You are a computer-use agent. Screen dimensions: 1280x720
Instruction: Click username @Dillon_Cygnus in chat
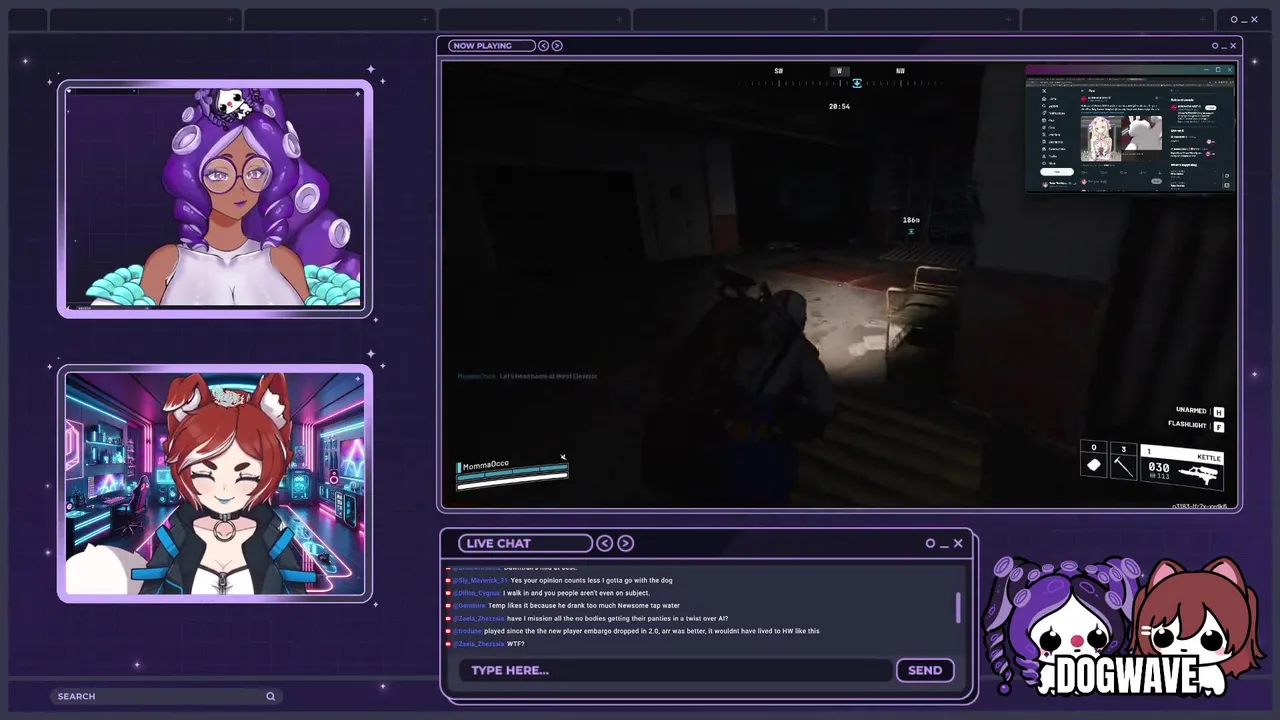coord(477,593)
